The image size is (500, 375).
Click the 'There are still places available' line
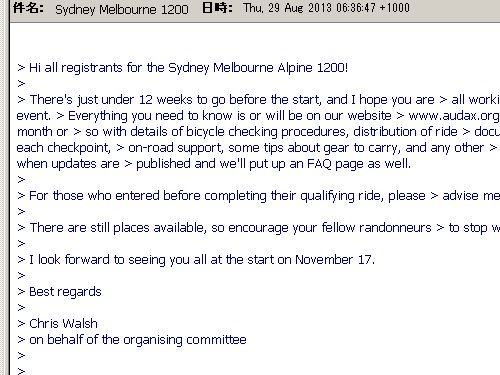point(258,228)
